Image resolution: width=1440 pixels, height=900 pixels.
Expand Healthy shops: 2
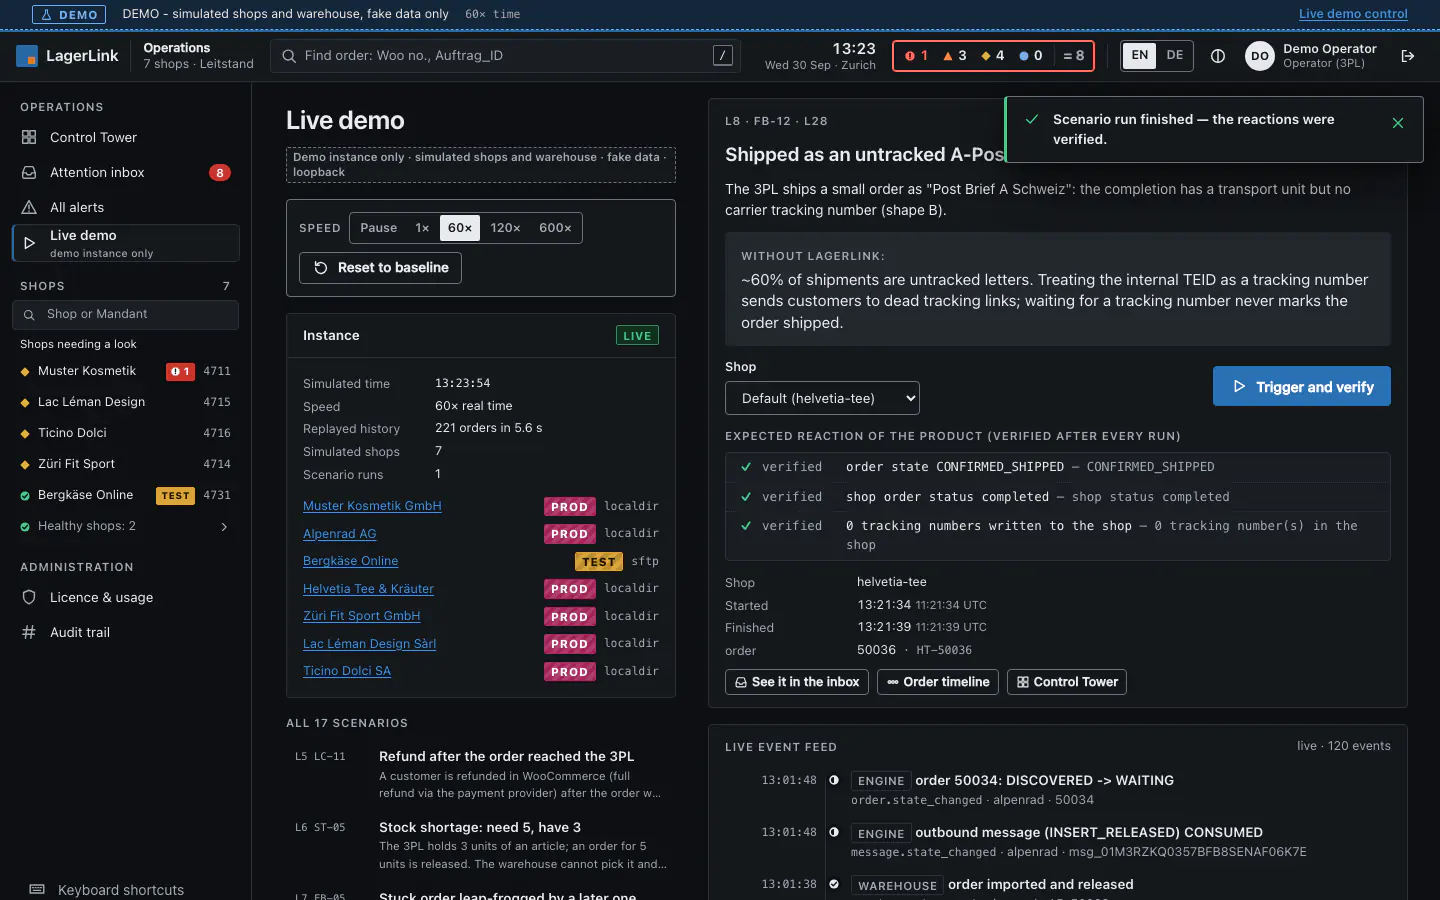tap(125, 526)
